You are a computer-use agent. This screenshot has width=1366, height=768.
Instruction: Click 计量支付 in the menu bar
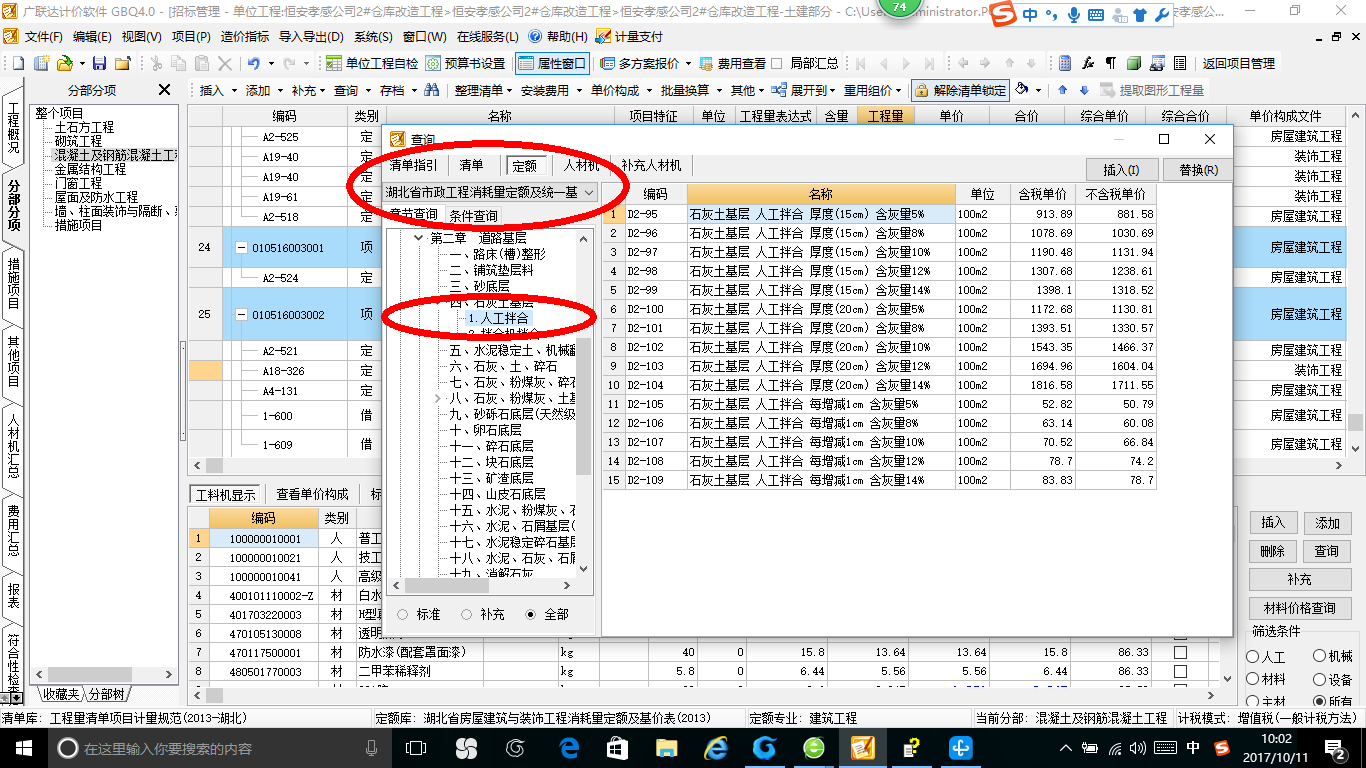[629, 36]
